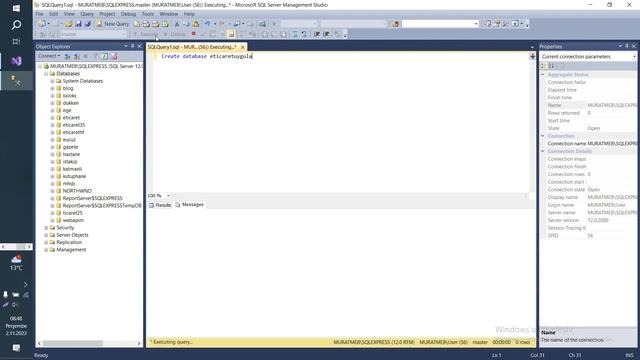Image resolution: width=640 pixels, height=360 pixels.
Task: Select the webapim database
Action: (73, 220)
